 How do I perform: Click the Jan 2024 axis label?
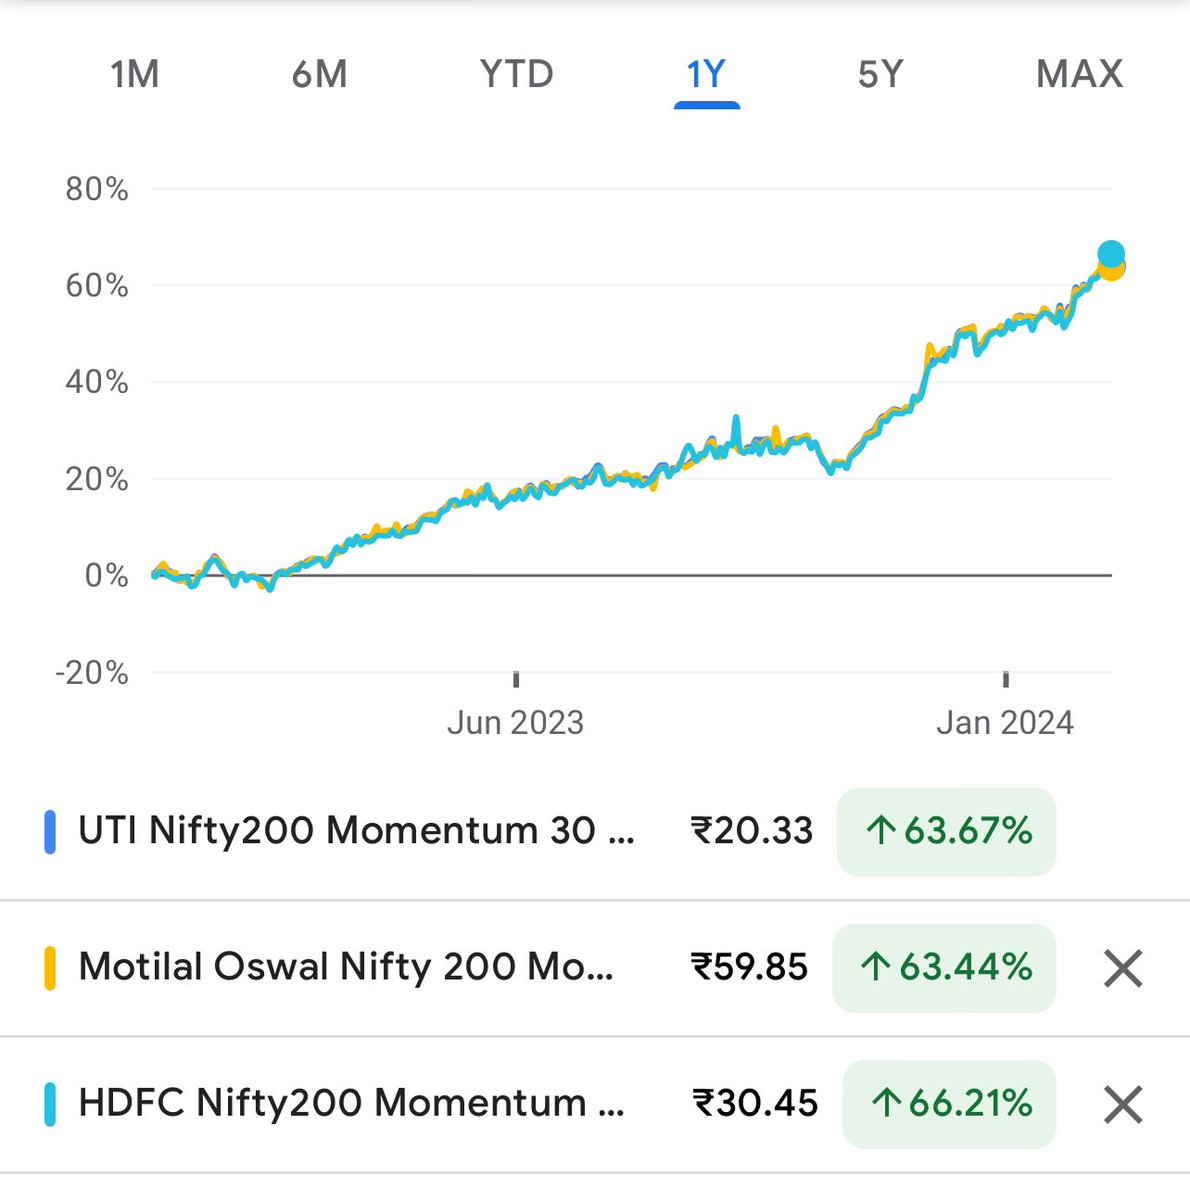tap(1004, 722)
